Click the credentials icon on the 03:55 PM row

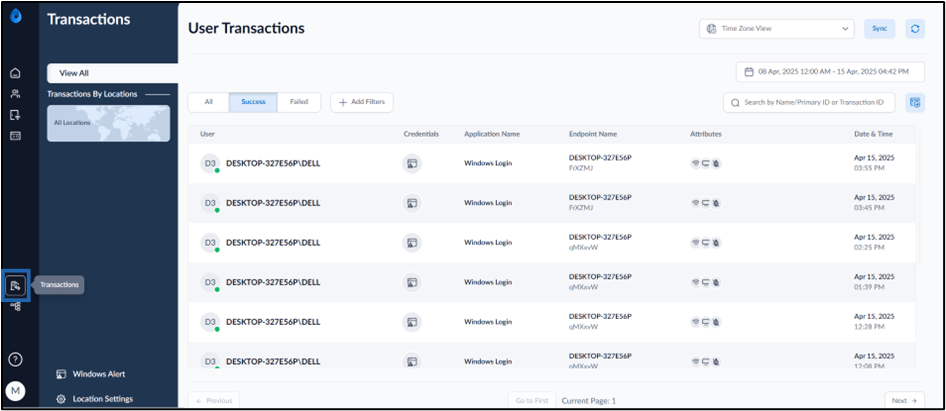(412, 164)
